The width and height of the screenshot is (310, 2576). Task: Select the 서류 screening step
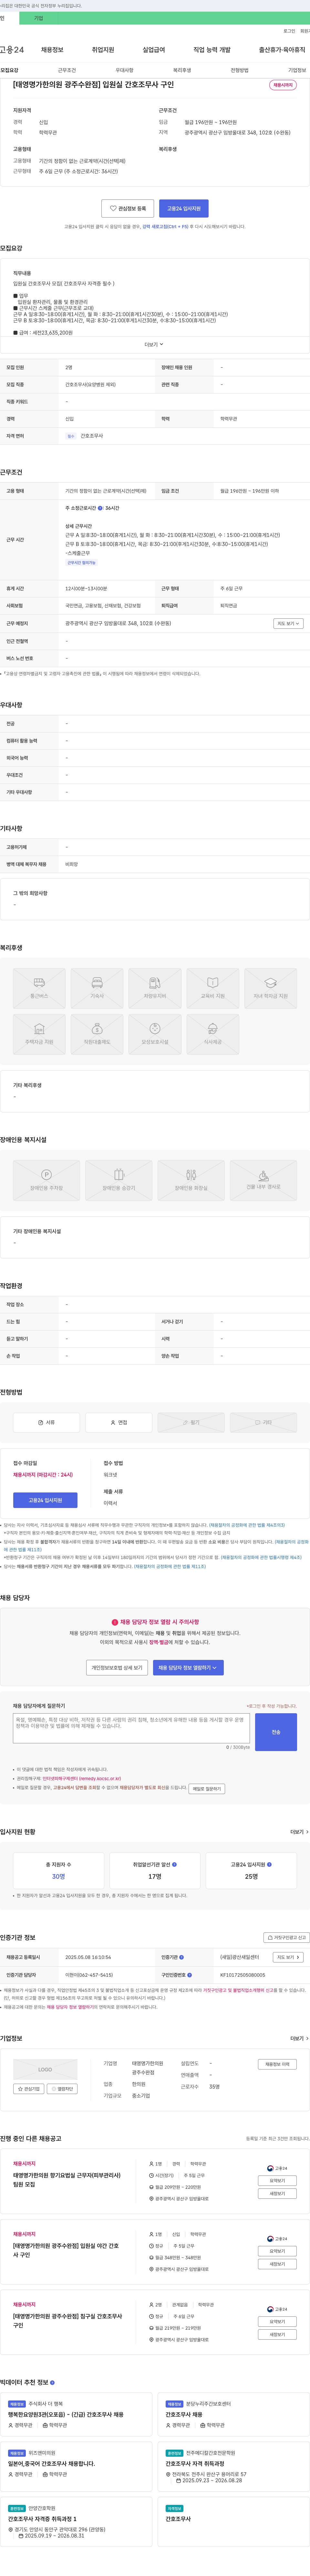pos(46,1422)
